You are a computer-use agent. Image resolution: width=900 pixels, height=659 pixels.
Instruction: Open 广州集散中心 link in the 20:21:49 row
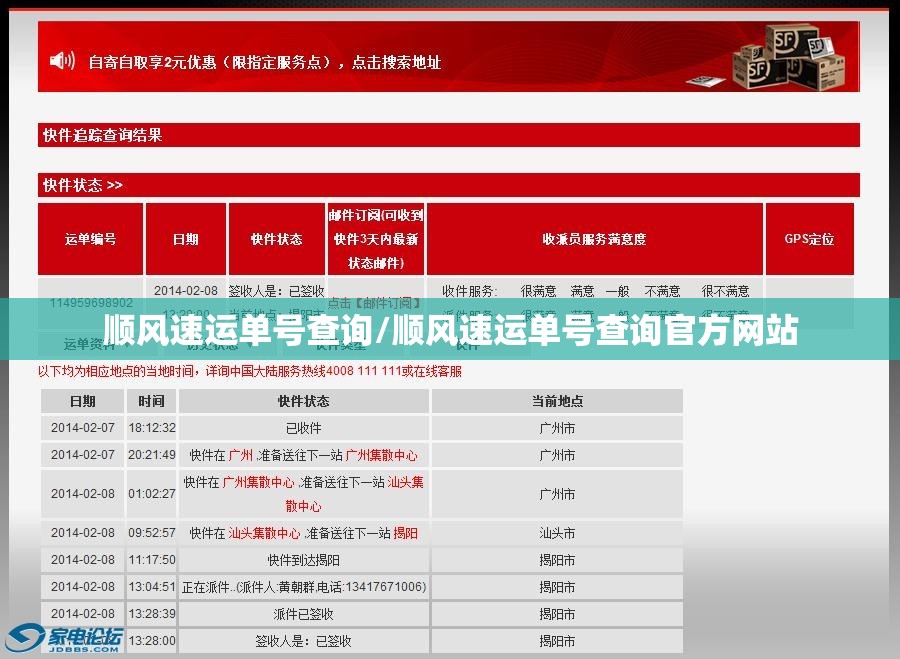coord(382,455)
